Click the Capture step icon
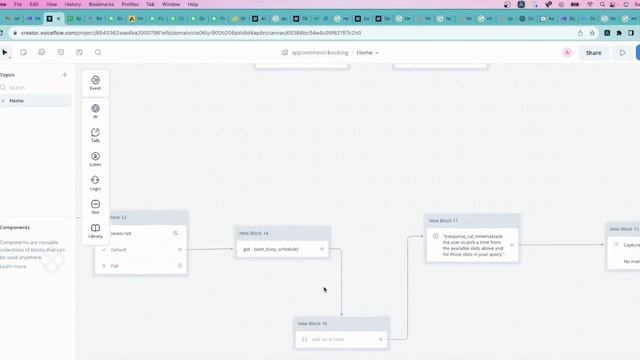Screen dimensions: 640x360 pyautogui.click(x=616, y=244)
